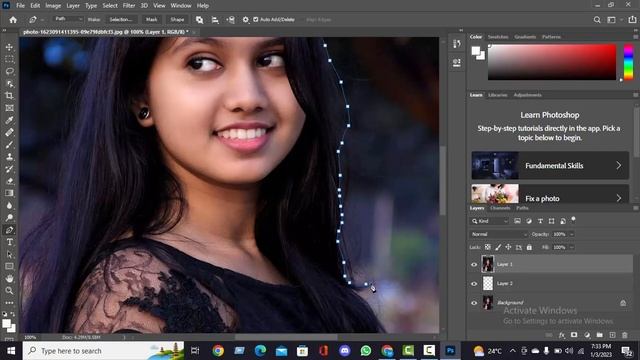Add layer style fx icon

562,335
